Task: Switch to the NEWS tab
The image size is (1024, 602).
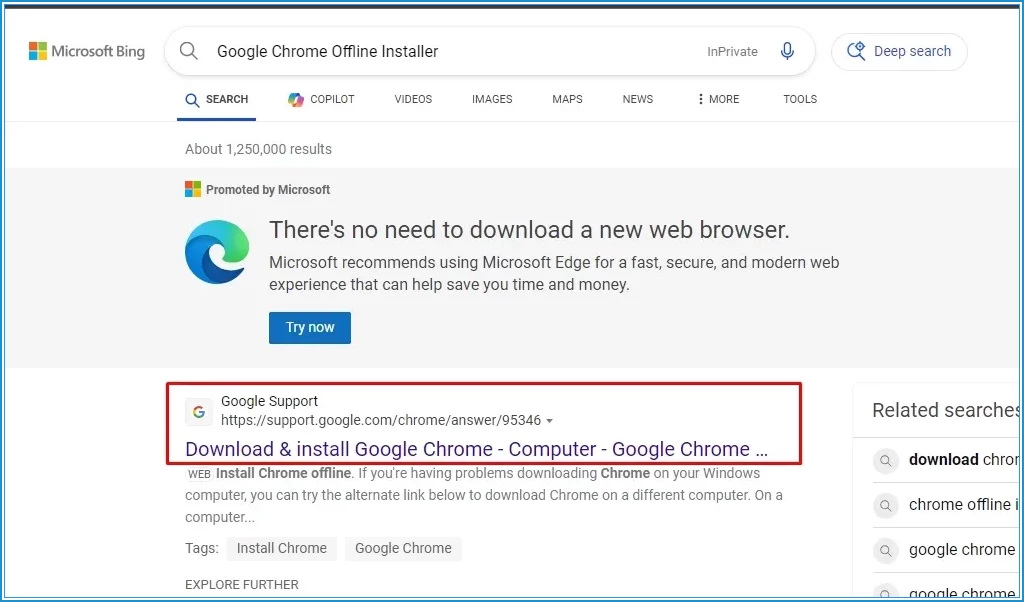Action: click(x=637, y=99)
